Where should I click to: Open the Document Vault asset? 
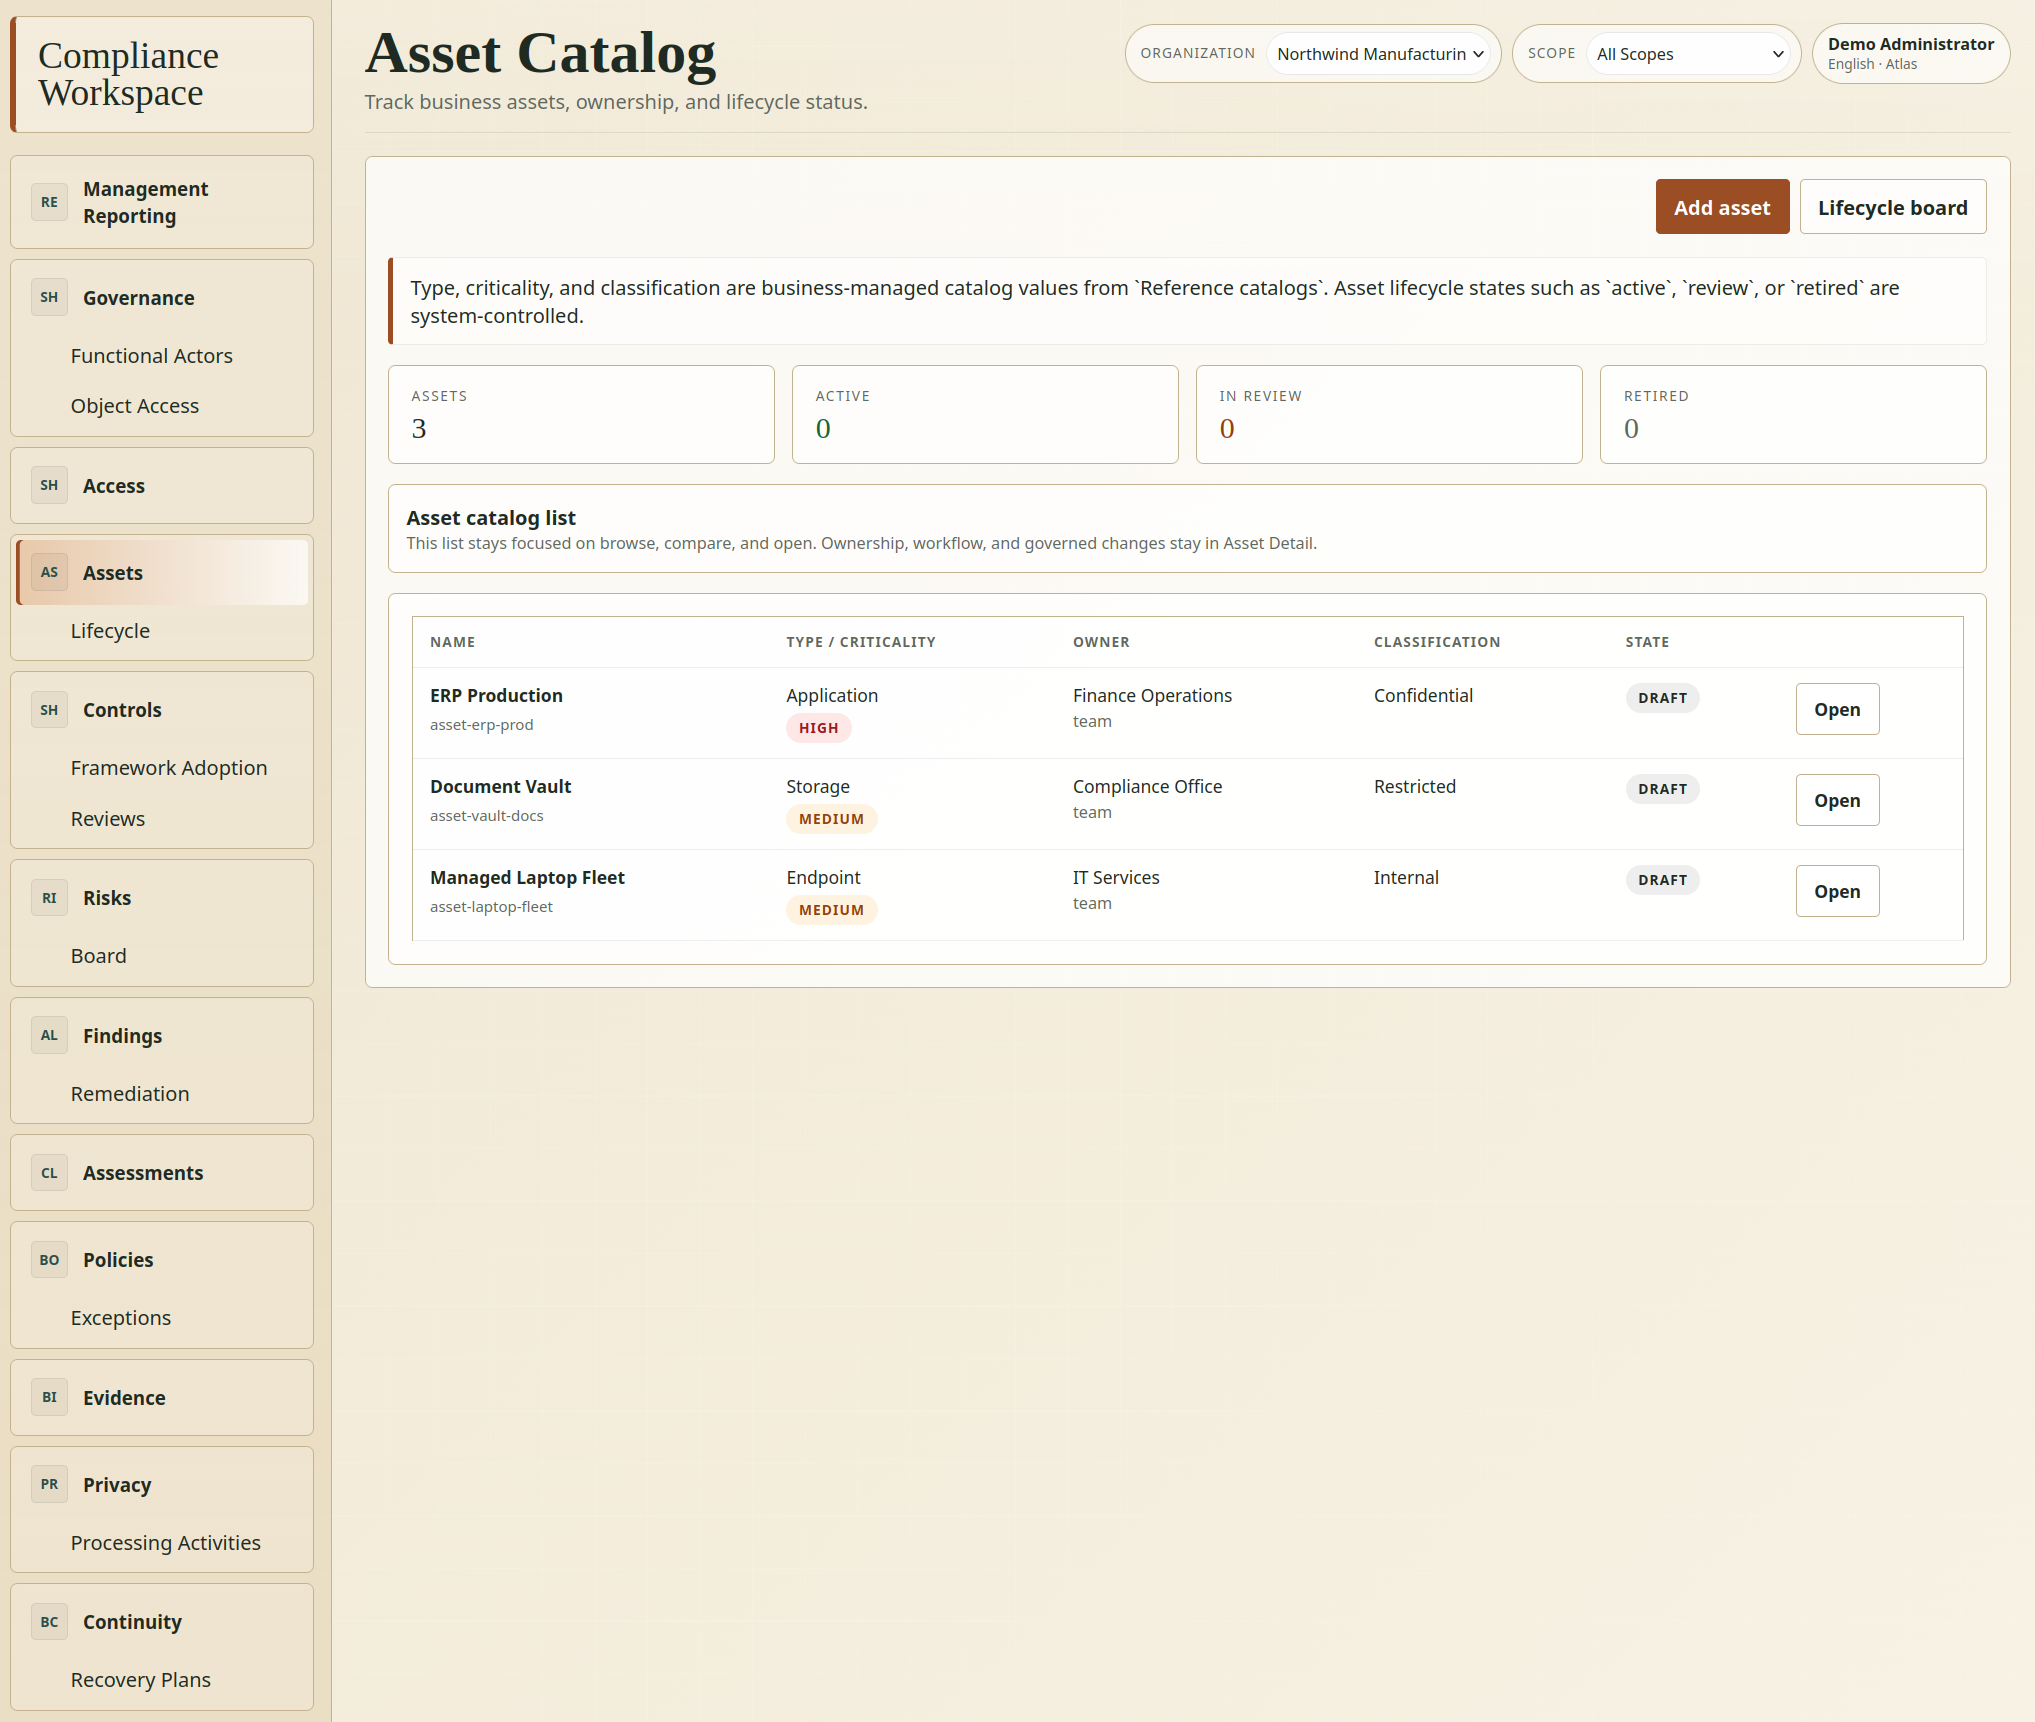(1837, 800)
